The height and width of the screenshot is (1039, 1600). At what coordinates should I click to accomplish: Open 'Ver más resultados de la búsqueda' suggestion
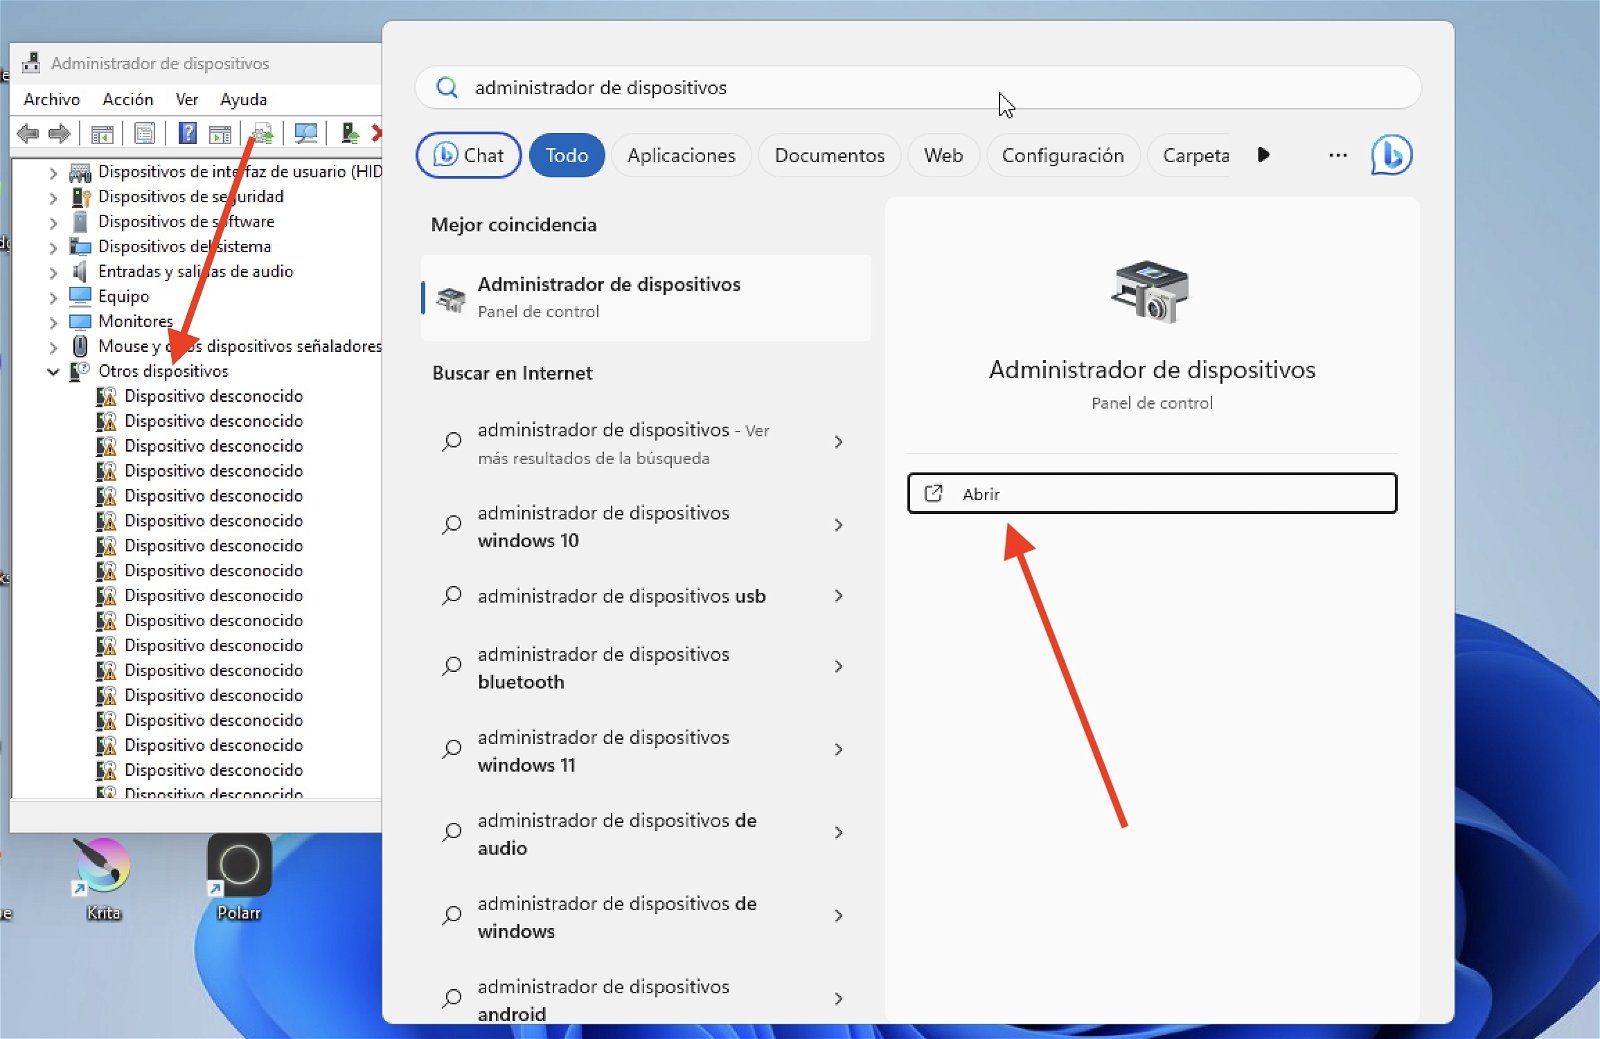646,443
